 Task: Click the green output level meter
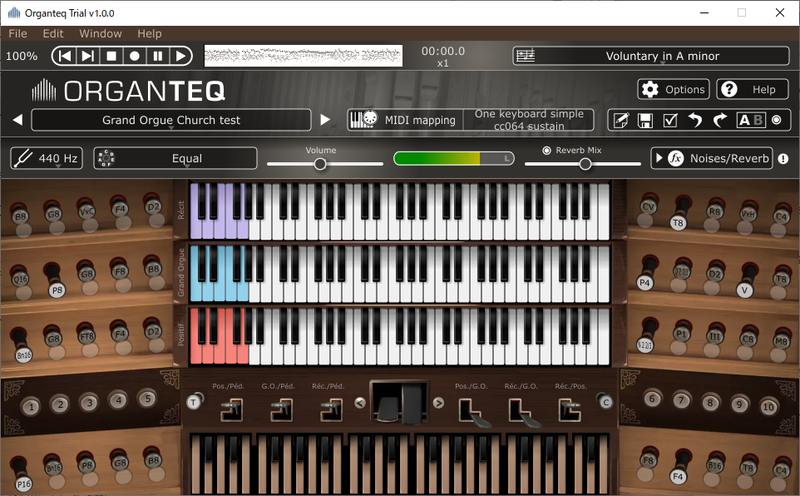(x=454, y=158)
